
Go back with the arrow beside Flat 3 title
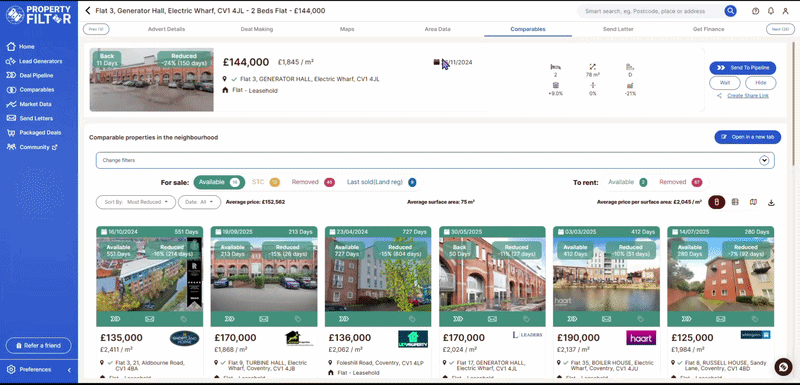click(x=88, y=11)
